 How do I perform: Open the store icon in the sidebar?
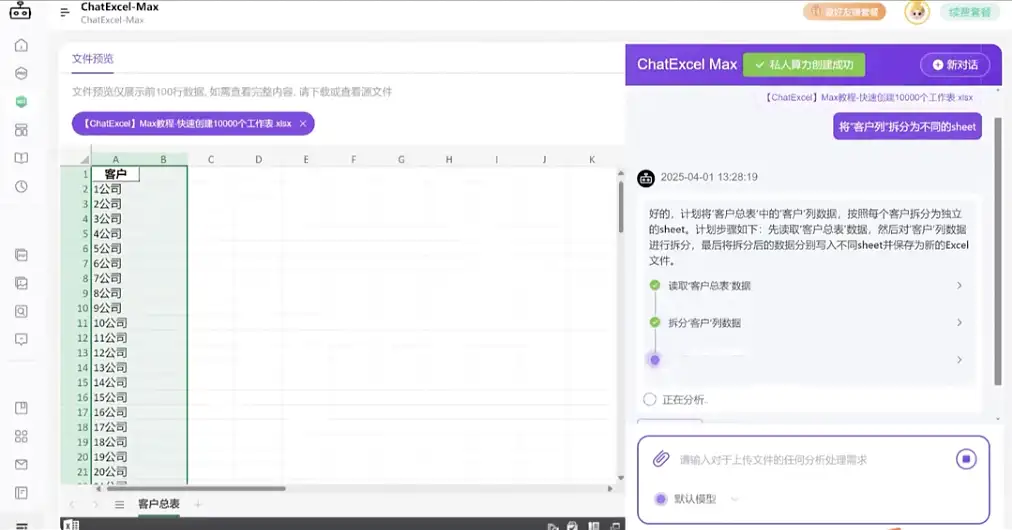(21, 130)
